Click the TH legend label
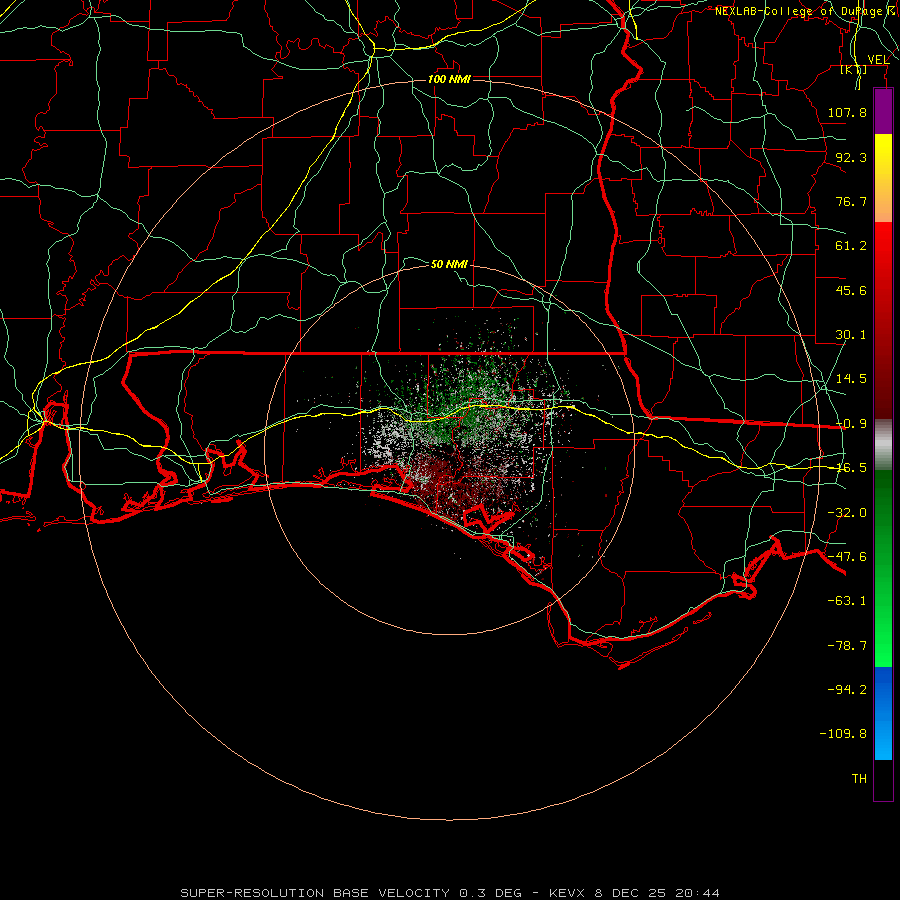Image resolution: width=900 pixels, height=900 pixels. point(859,779)
